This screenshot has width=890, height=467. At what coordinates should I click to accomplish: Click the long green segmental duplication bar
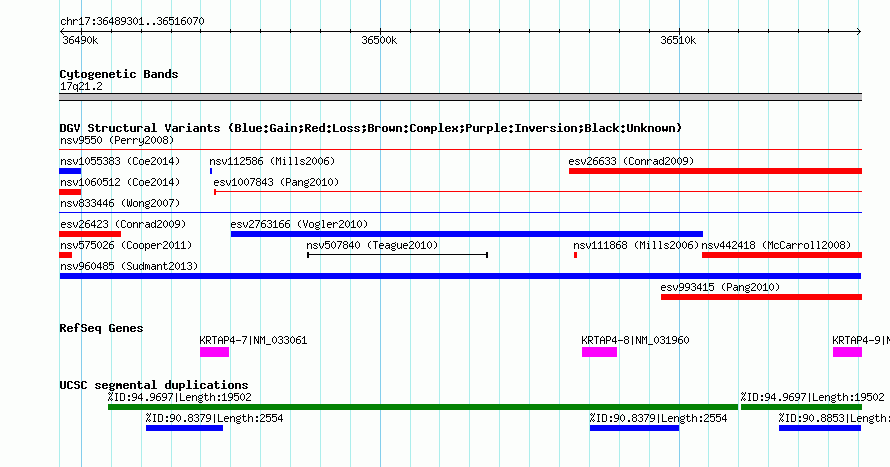pos(423,407)
